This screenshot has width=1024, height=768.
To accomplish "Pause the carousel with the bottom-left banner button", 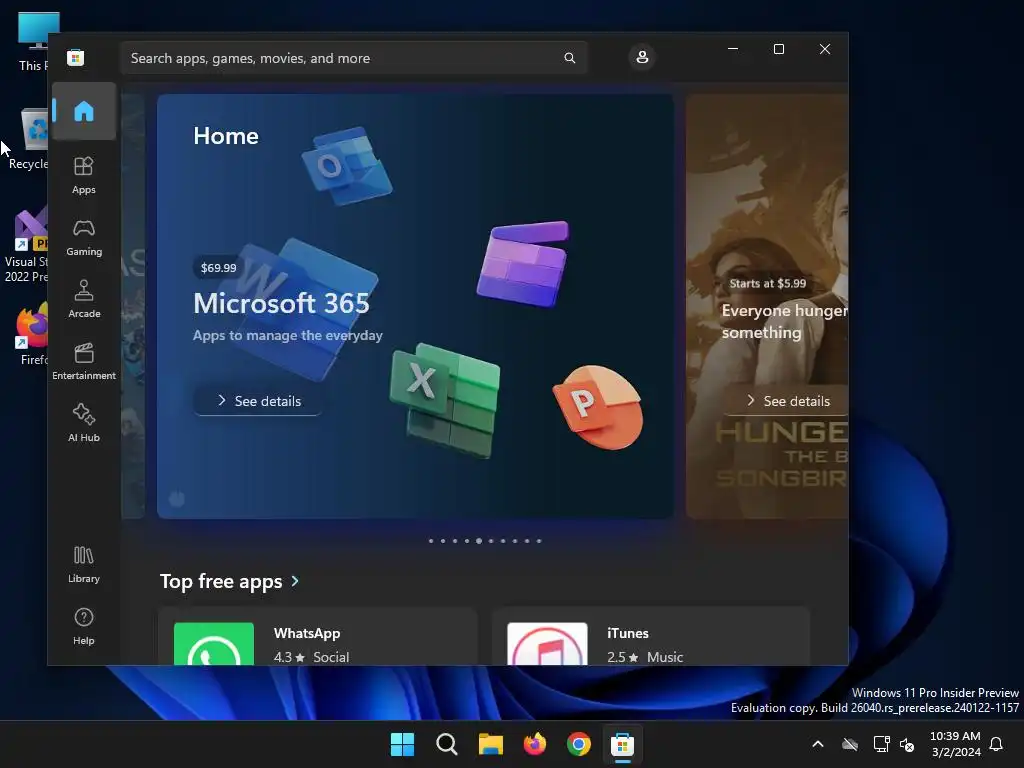I will tap(177, 499).
